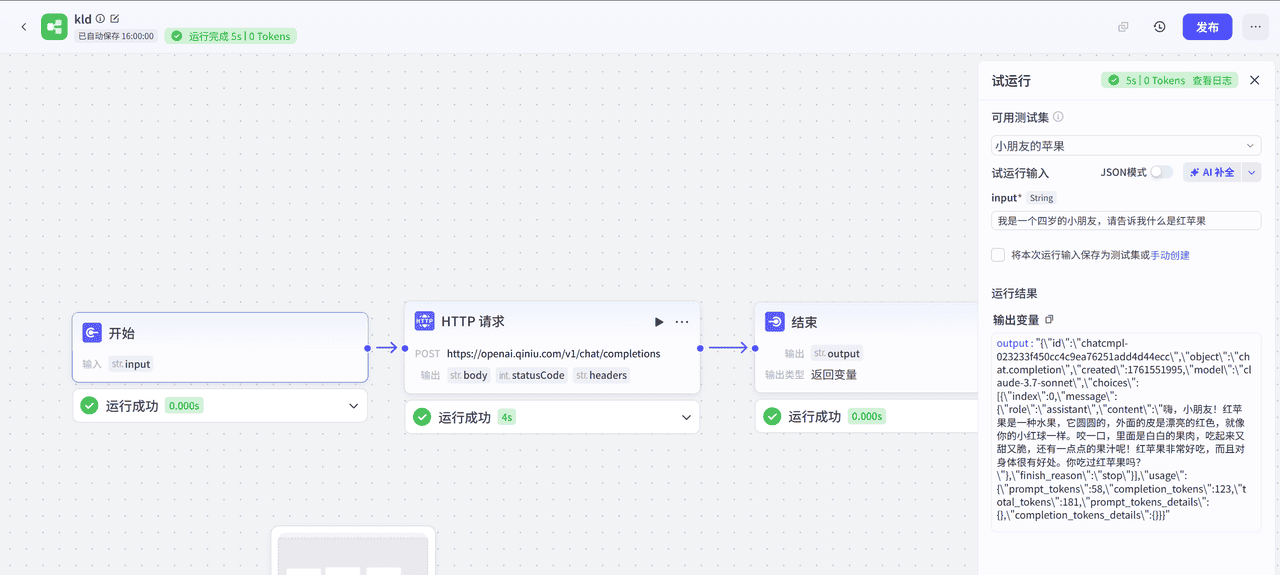Click the input text field
Viewport: 1280px width, 575px height.
(x=1112, y=220)
